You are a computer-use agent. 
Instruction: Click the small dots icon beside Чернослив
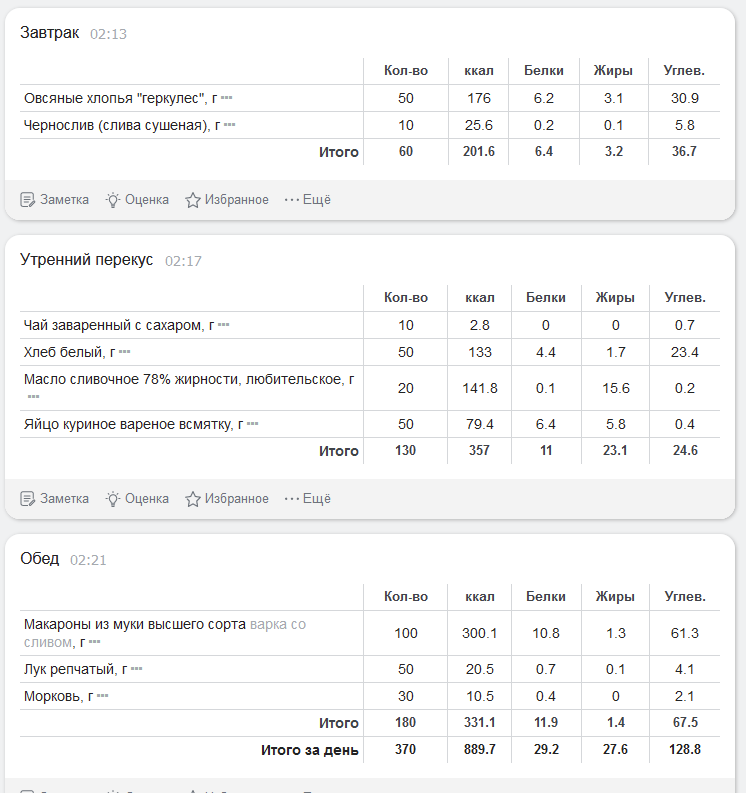pyautogui.click(x=229, y=125)
